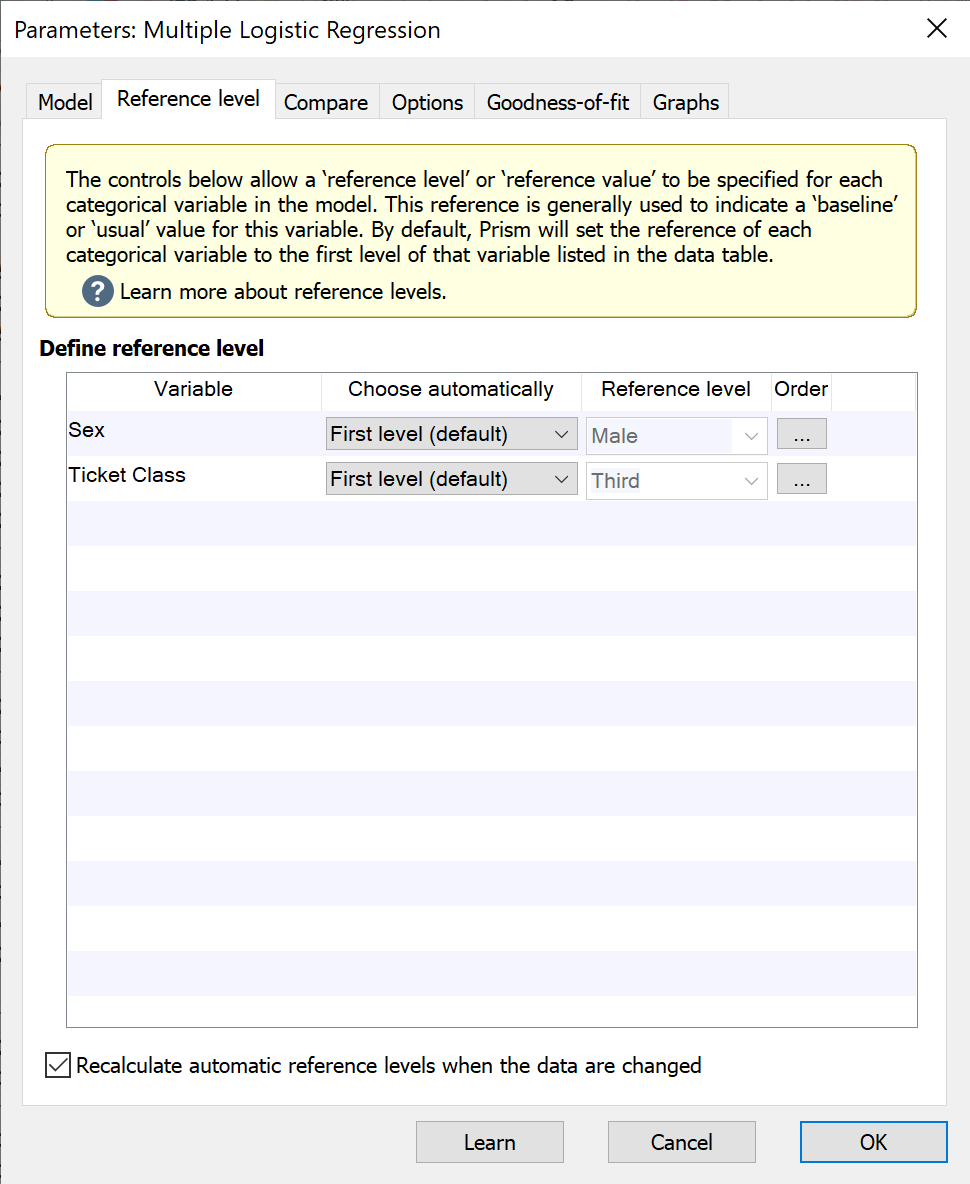Image resolution: width=970 pixels, height=1184 pixels.
Task: Click the Order ellipsis button for Ticket Class
Action: 801,480
